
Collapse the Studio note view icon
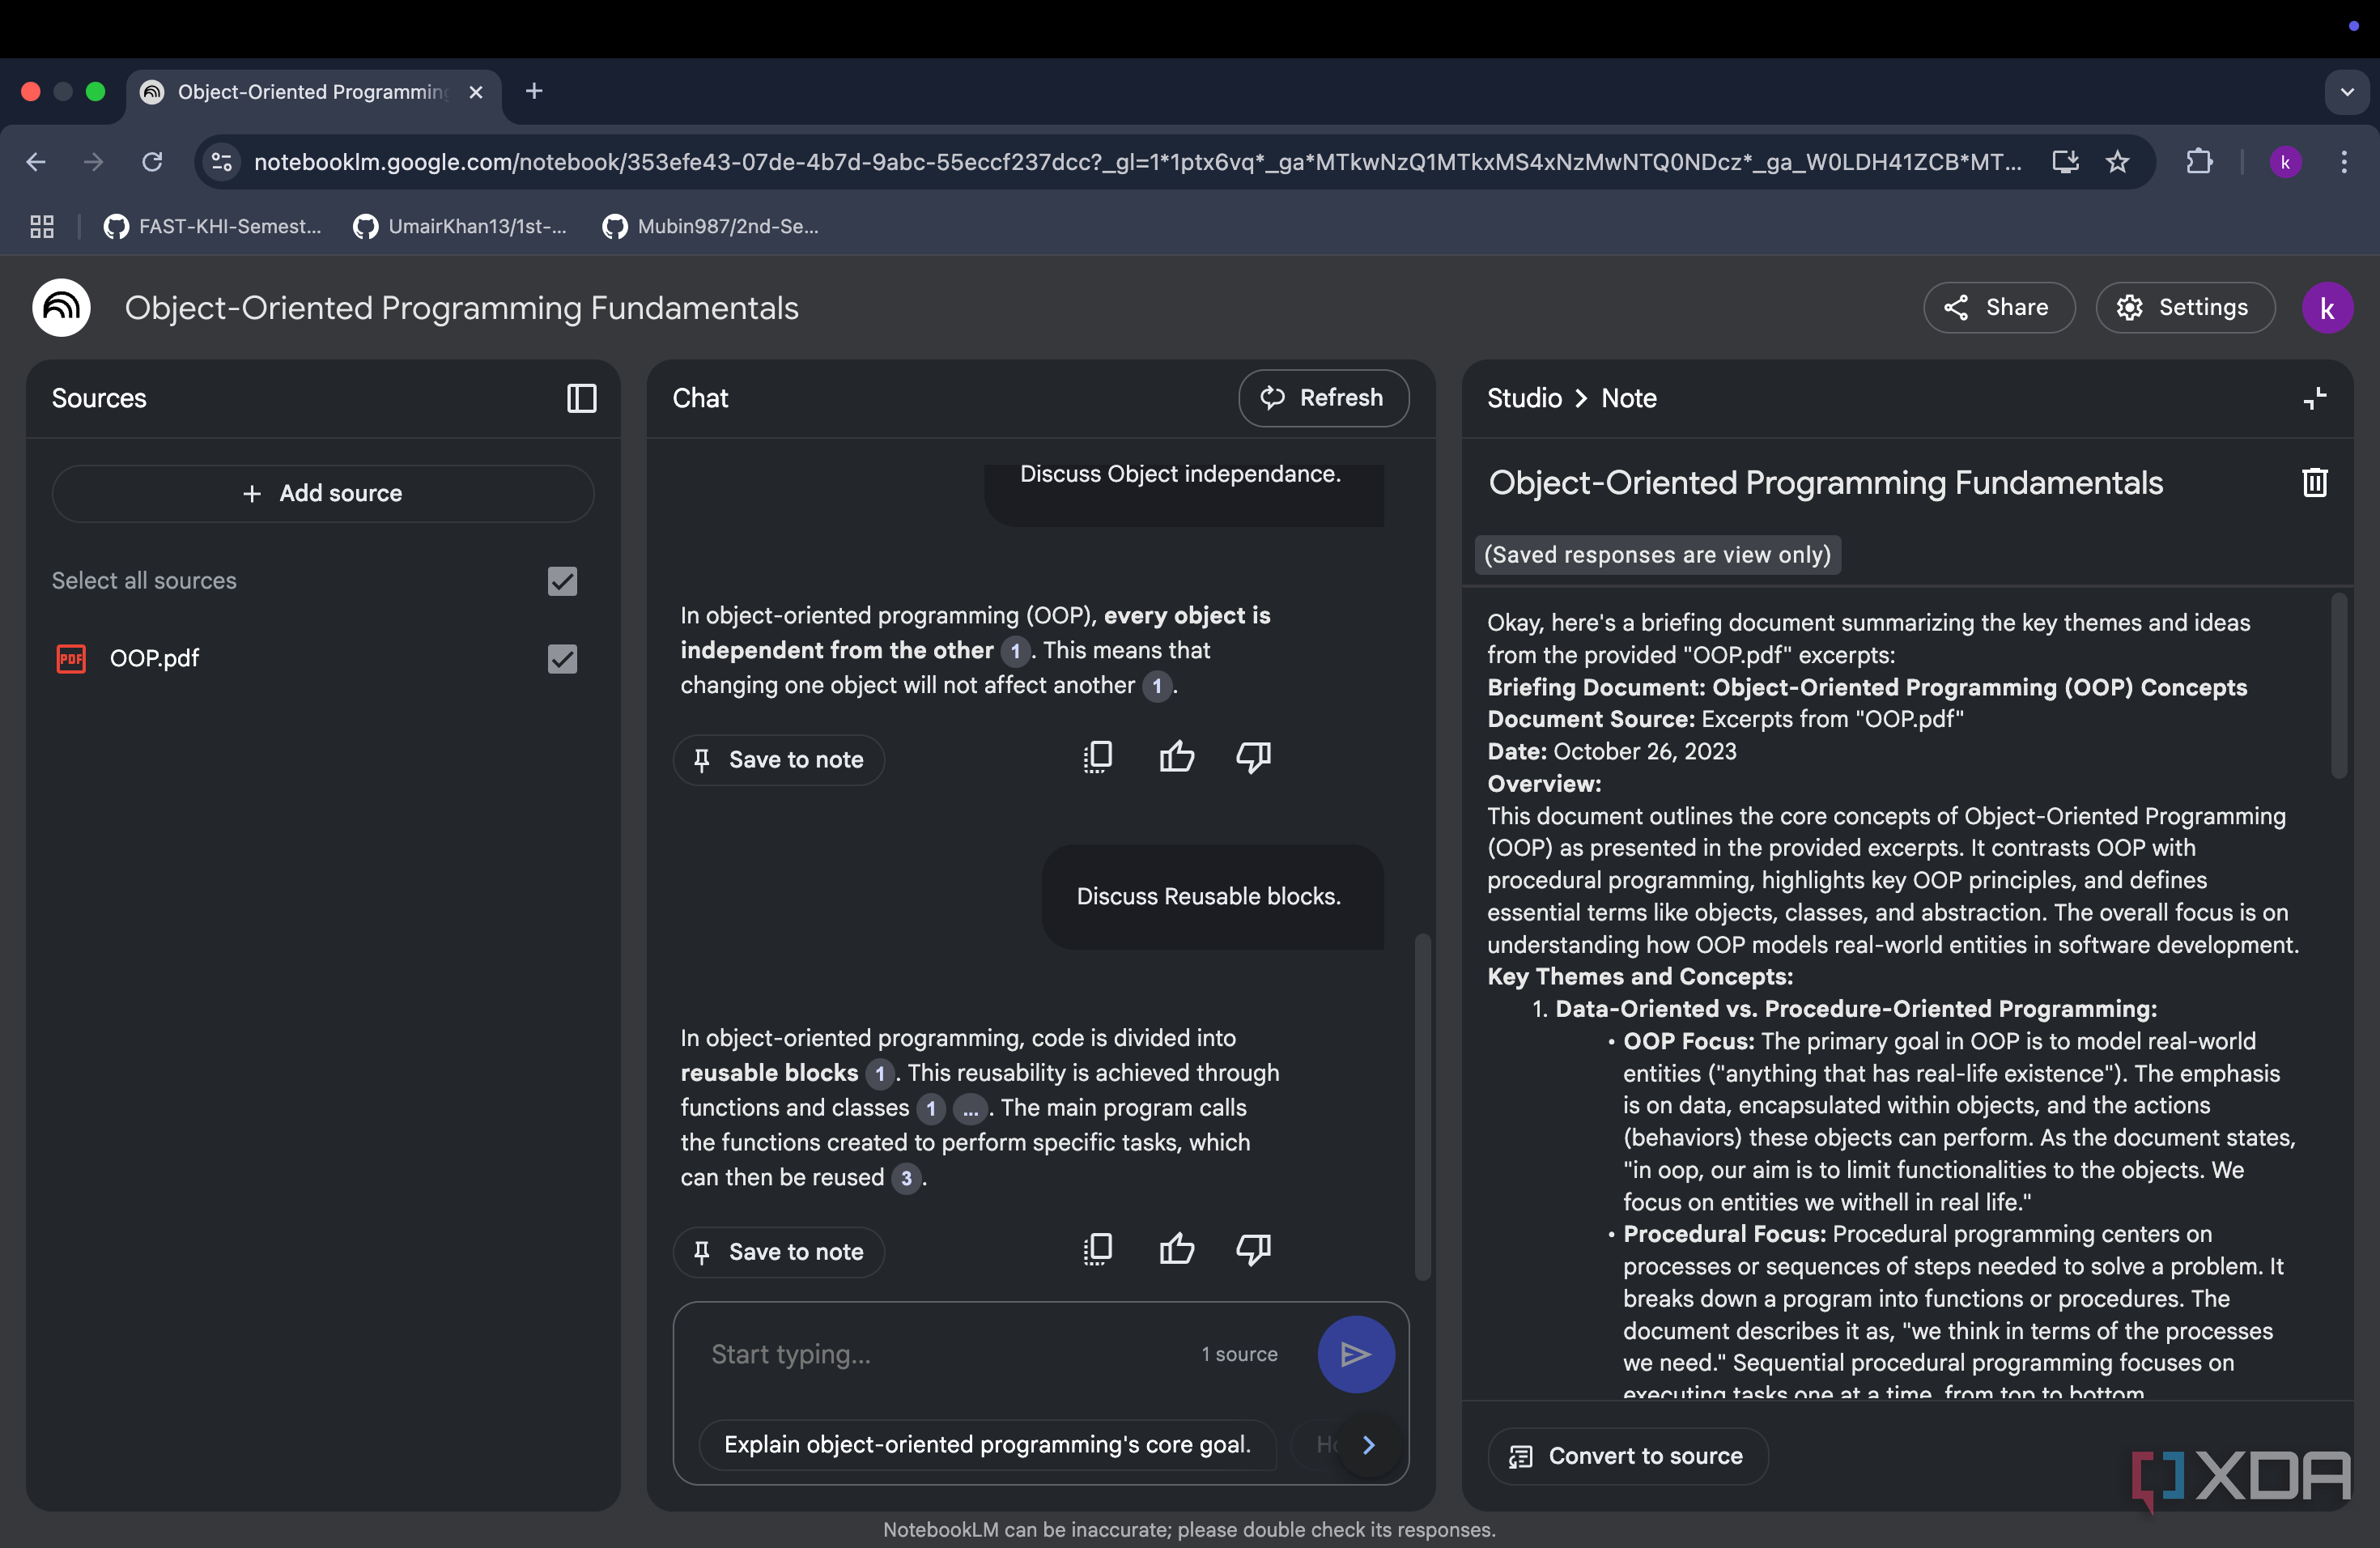tap(2314, 398)
